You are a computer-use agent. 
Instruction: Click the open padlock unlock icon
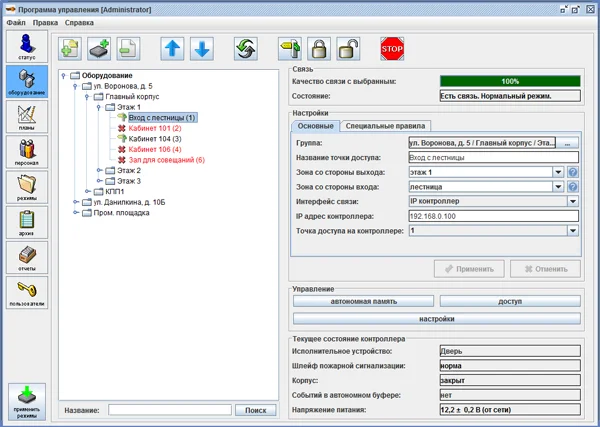[347, 48]
